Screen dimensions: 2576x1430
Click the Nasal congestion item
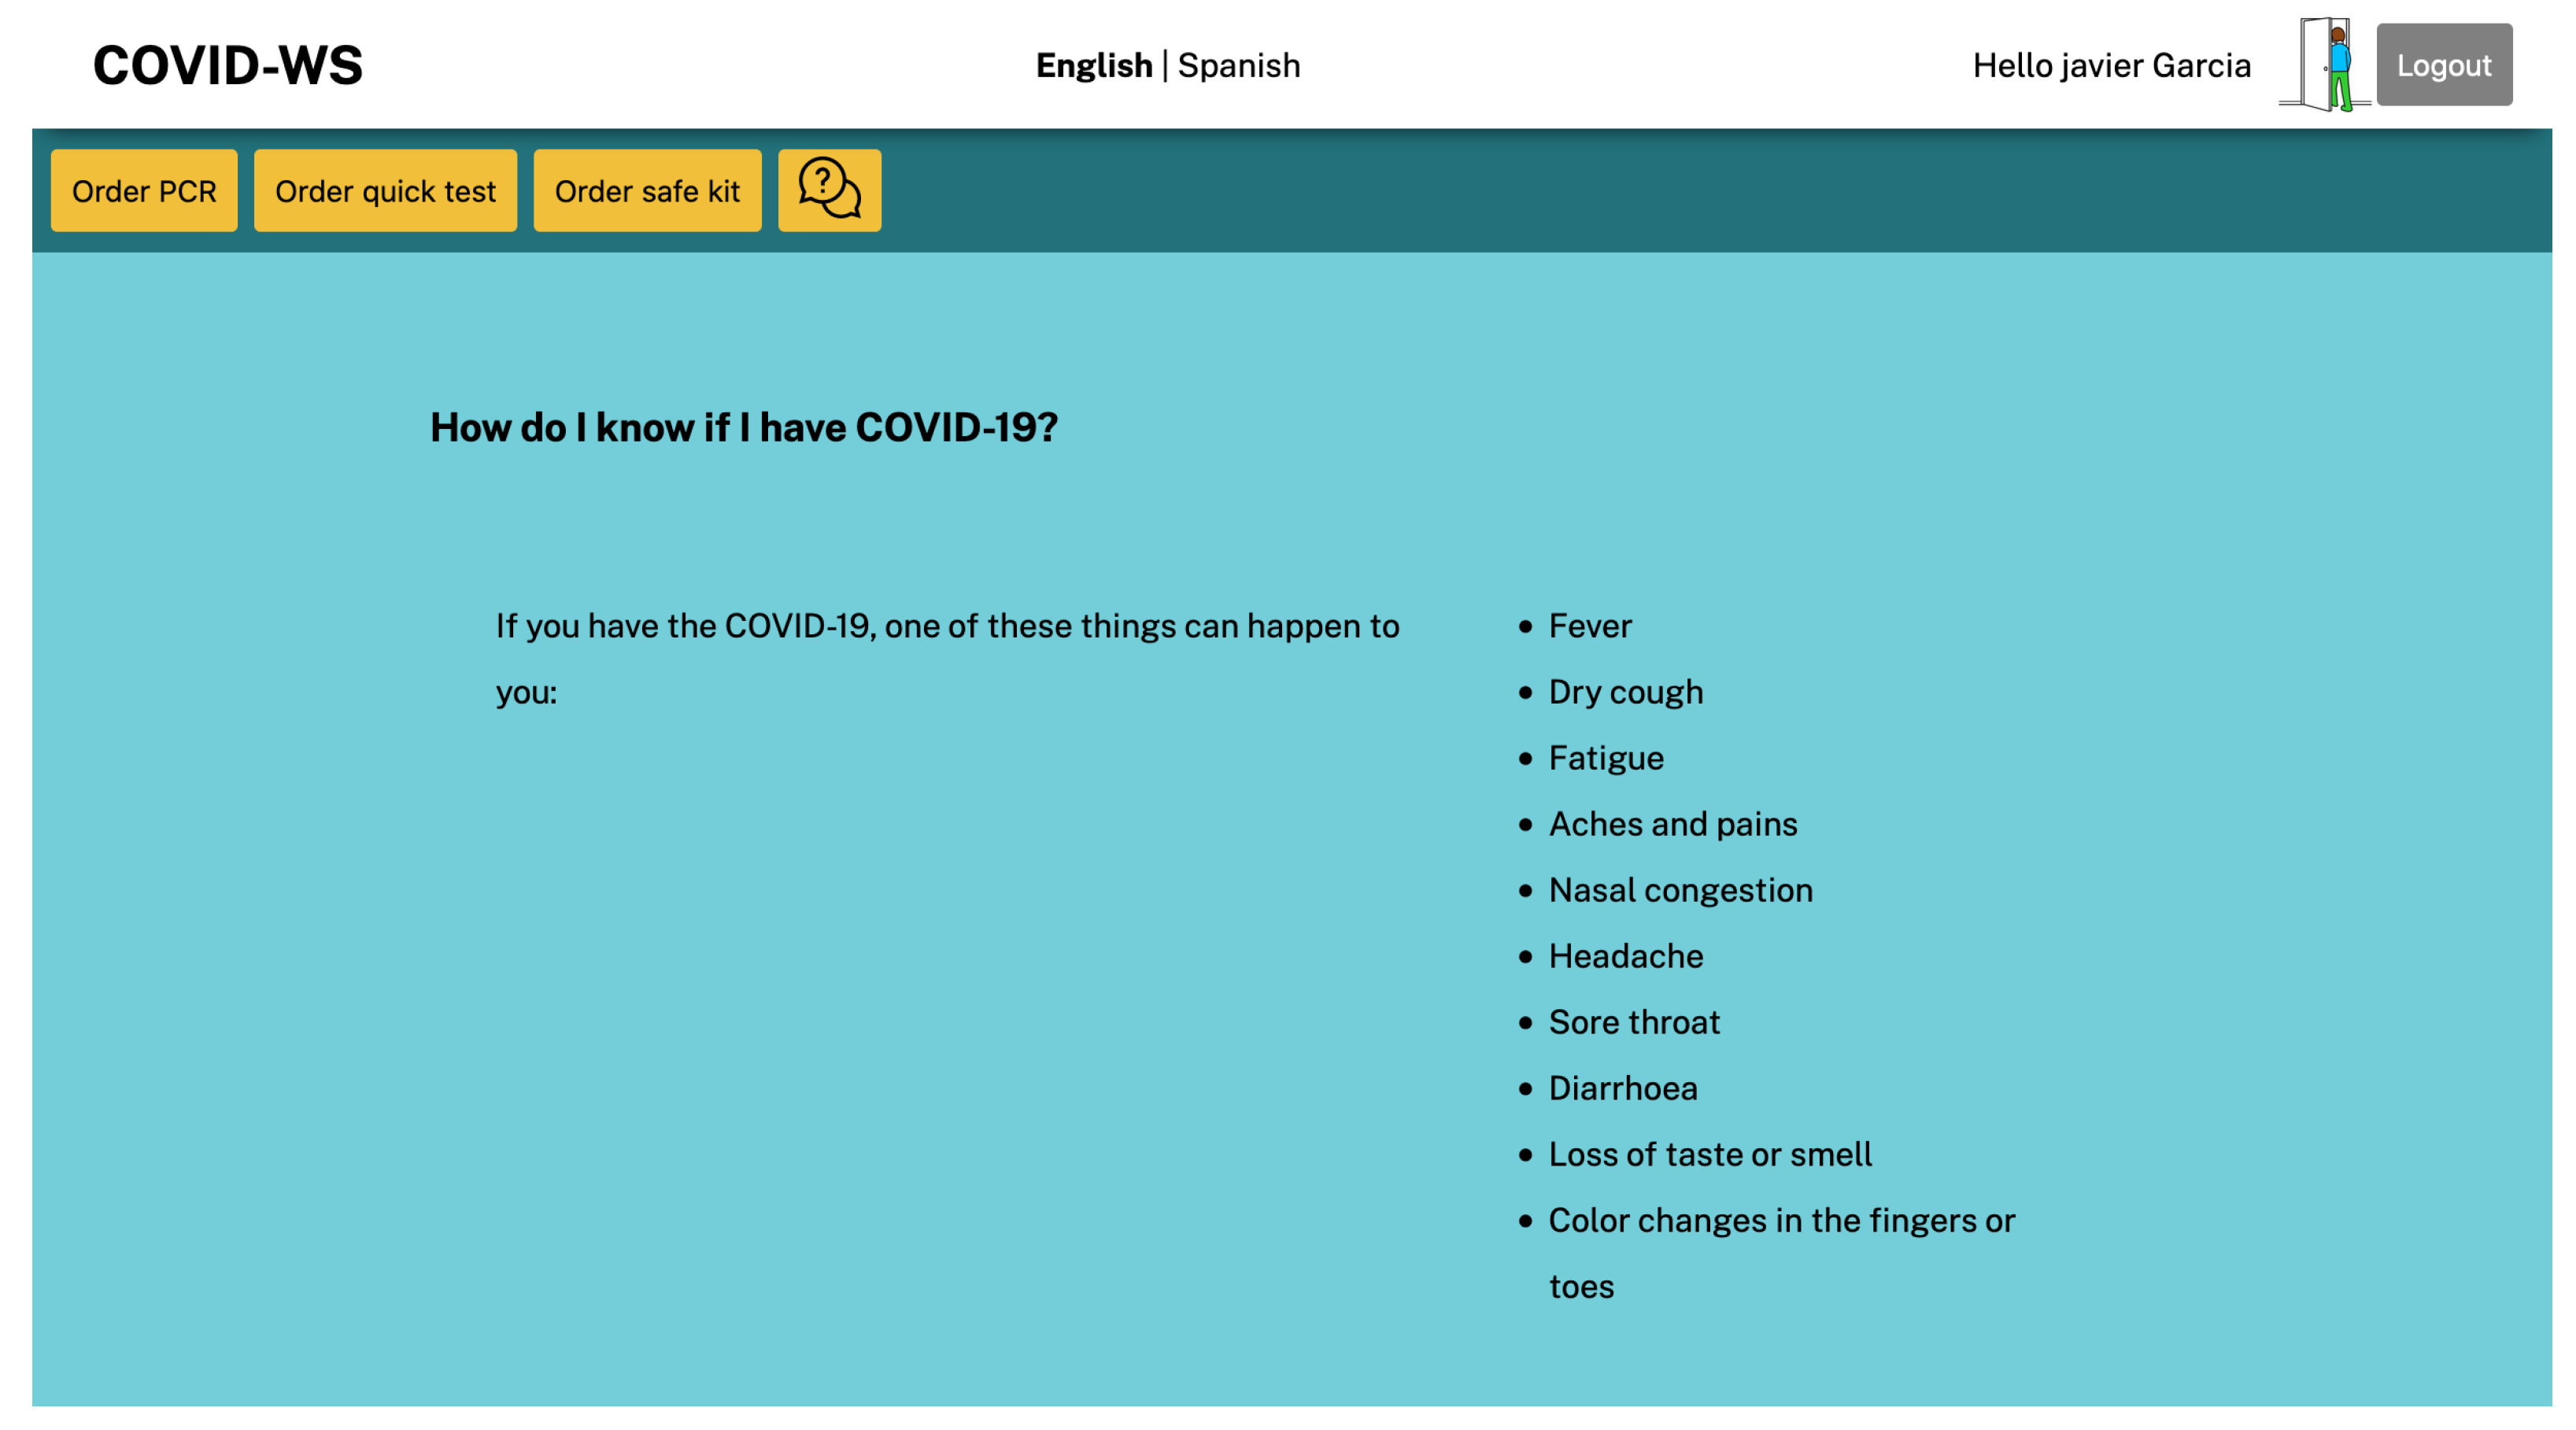click(x=1680, y=890)
